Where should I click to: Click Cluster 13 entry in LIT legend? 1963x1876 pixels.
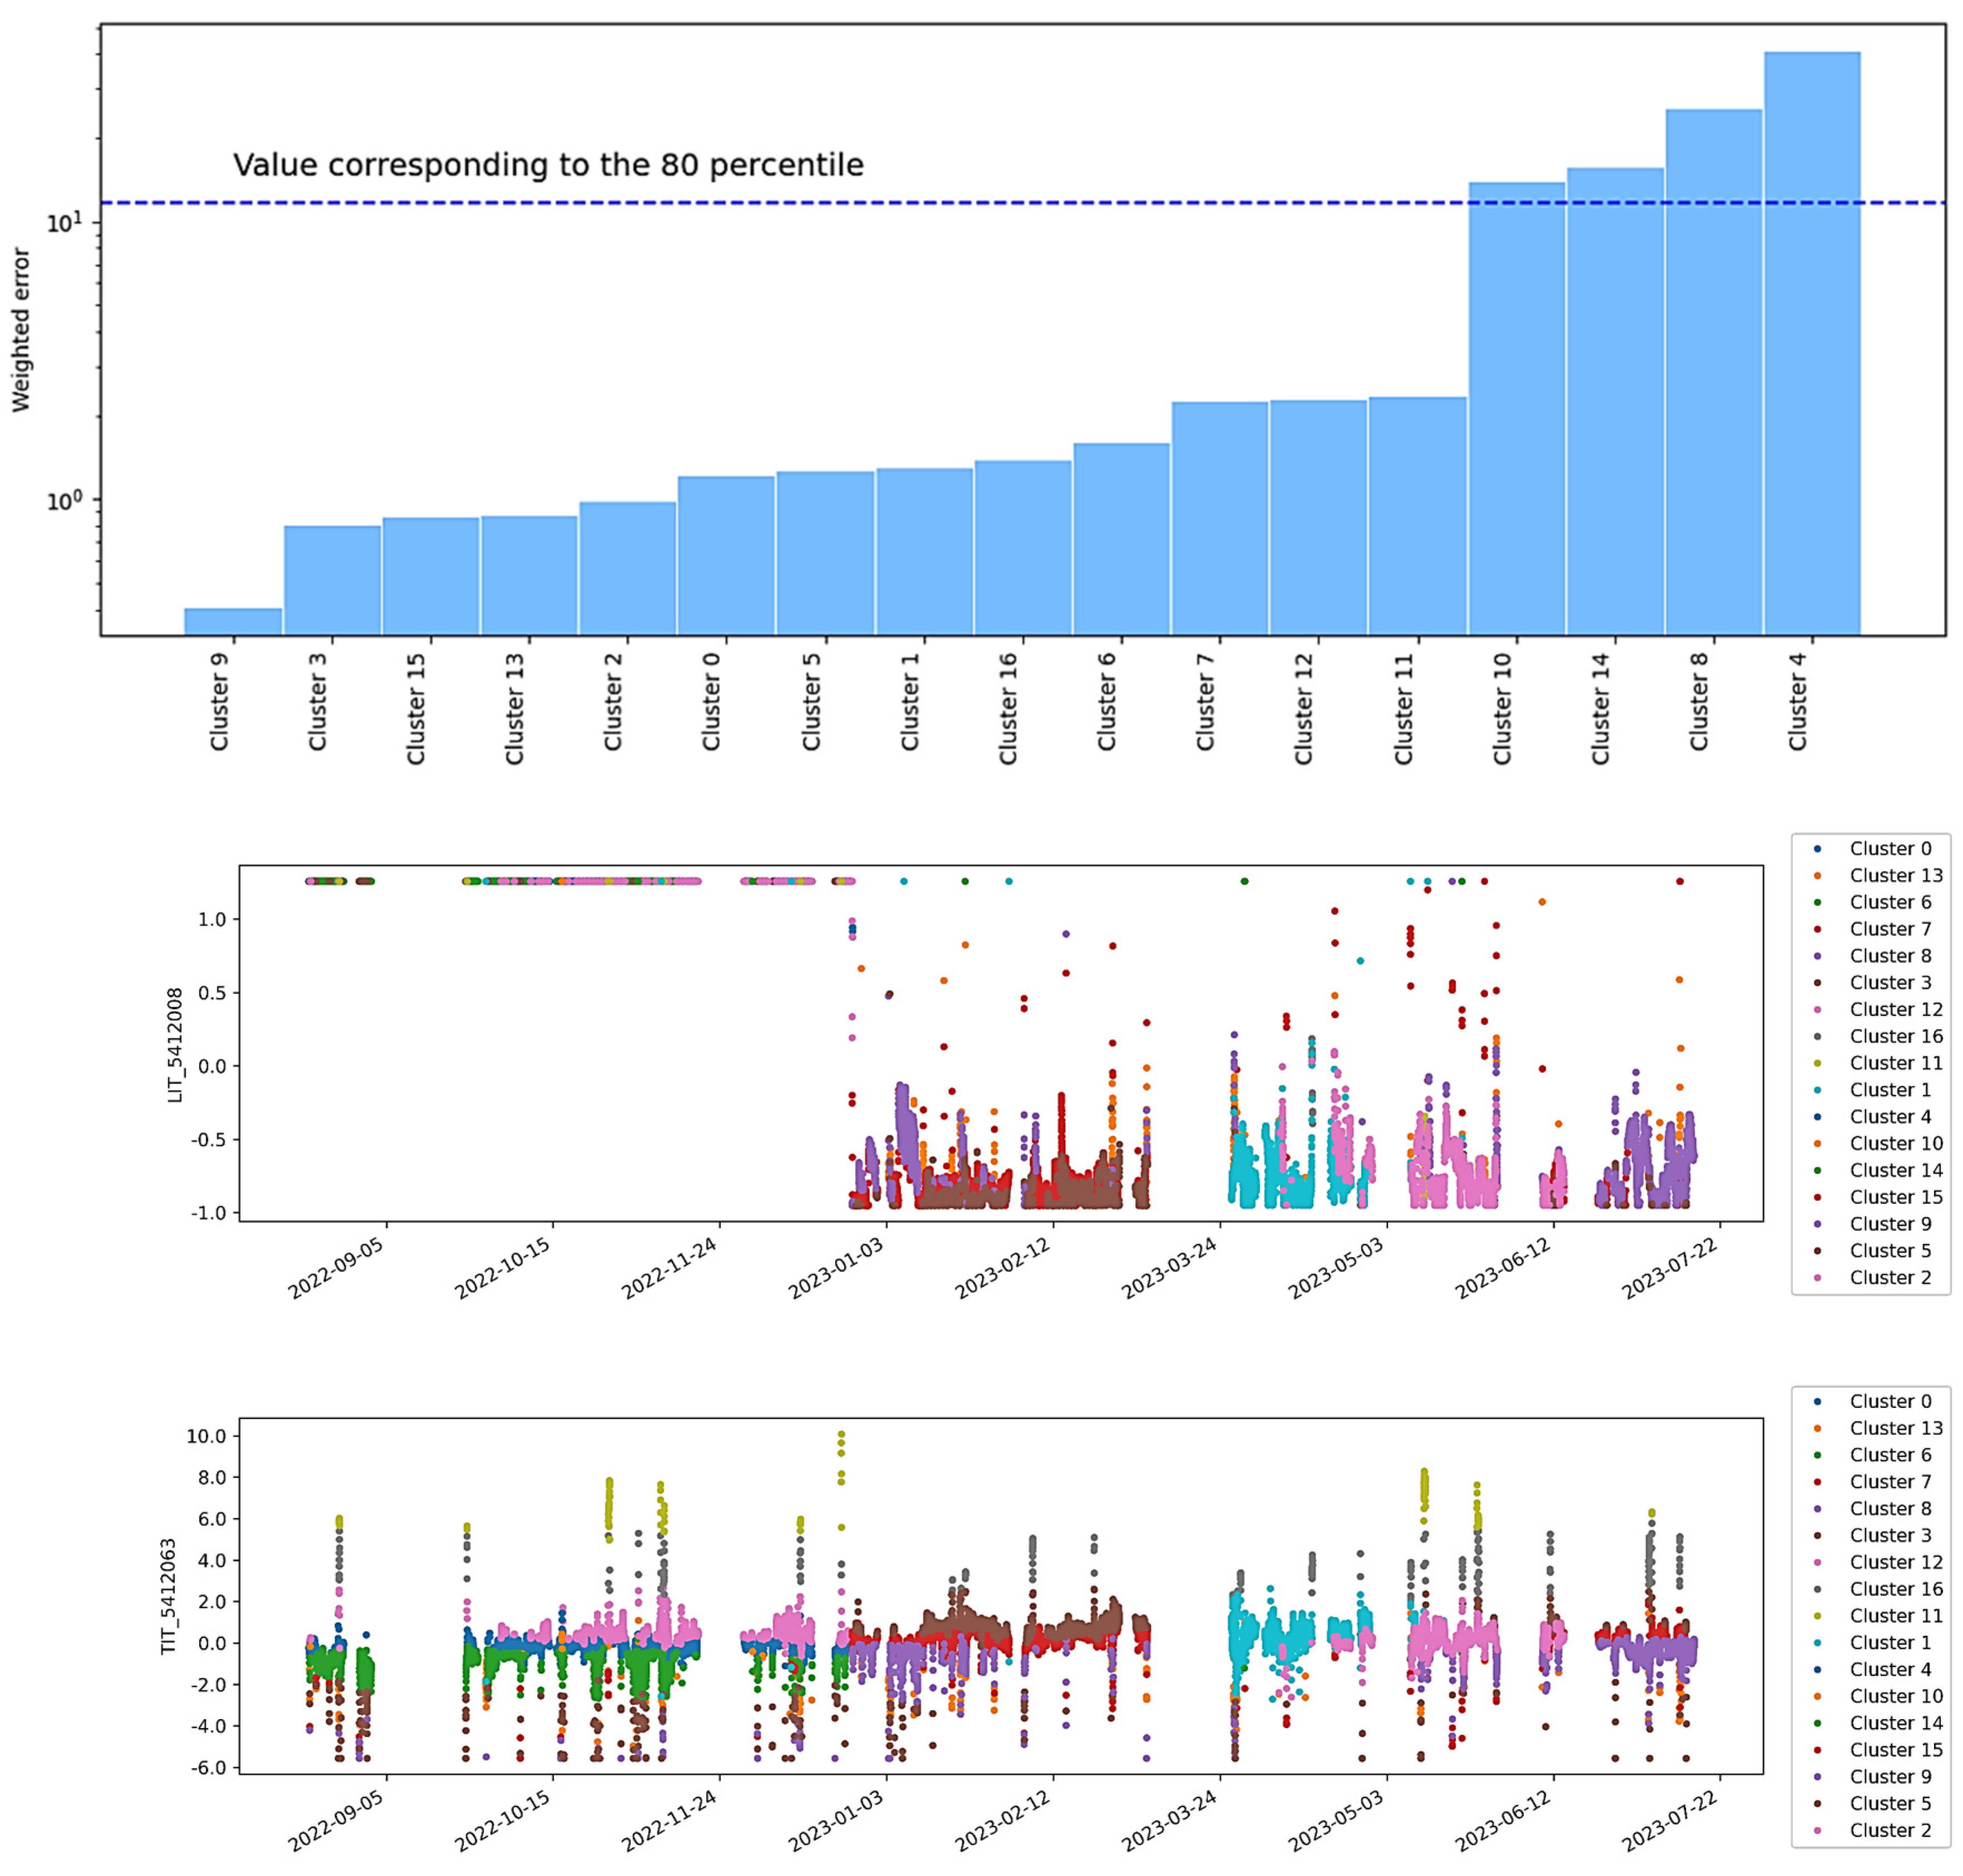click(1895, 875)
